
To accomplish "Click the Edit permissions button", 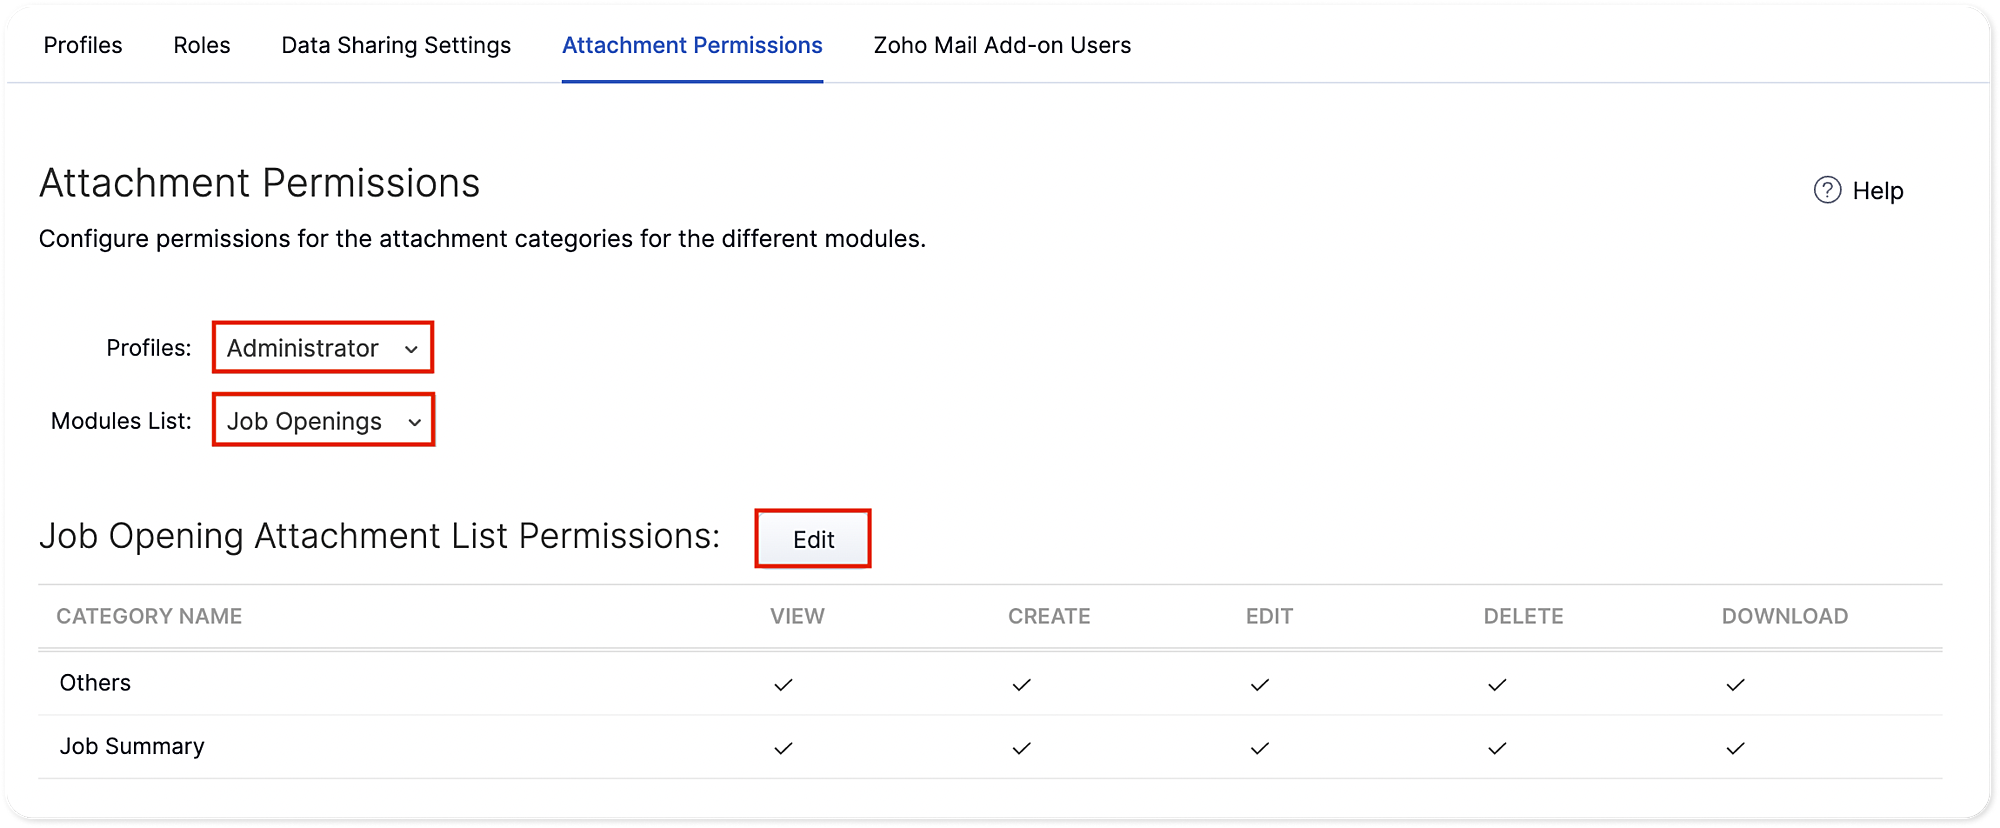I will (813, 539).
